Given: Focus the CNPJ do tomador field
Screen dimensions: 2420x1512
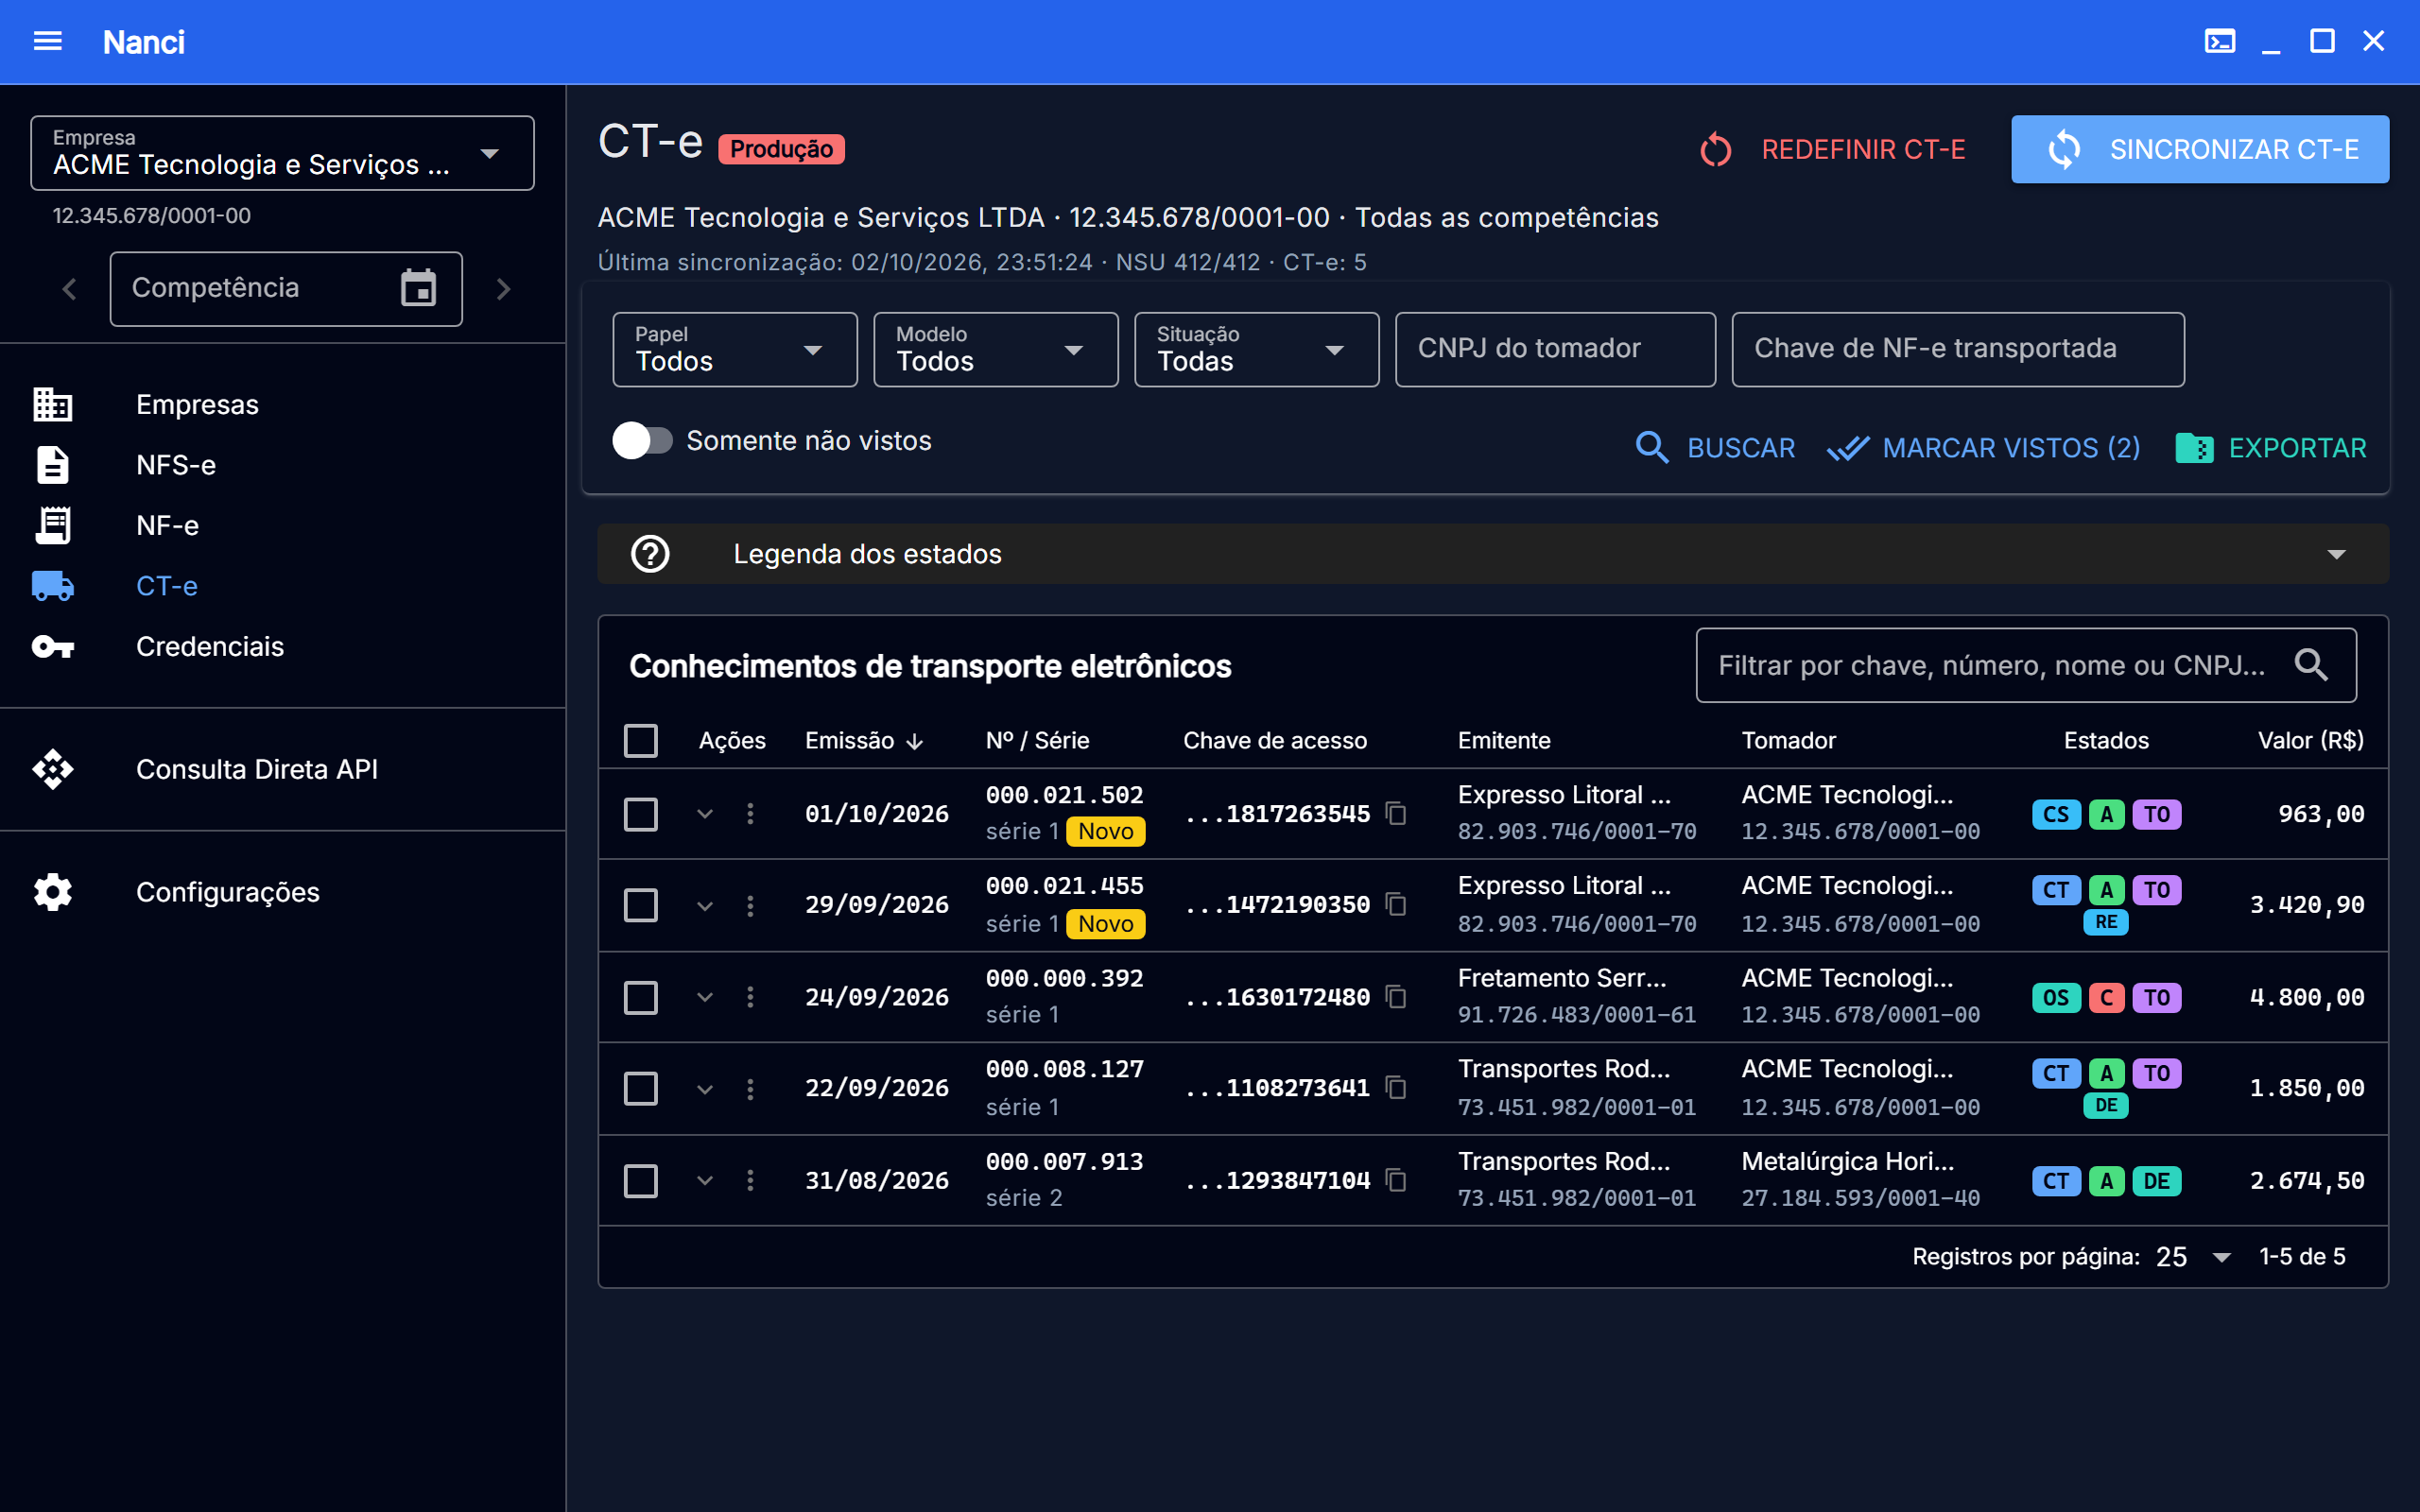Looking at the screenshot, I should click(1555, 349).
